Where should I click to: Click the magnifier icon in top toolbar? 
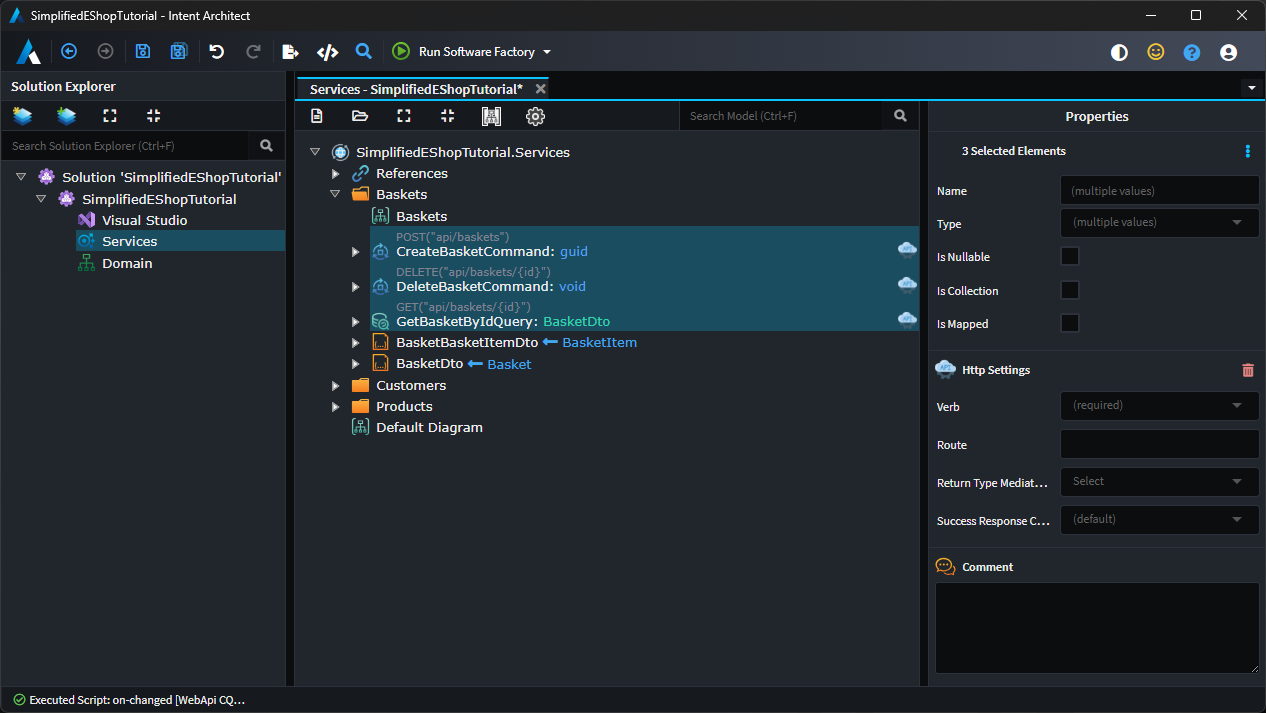tap(364, 52)
